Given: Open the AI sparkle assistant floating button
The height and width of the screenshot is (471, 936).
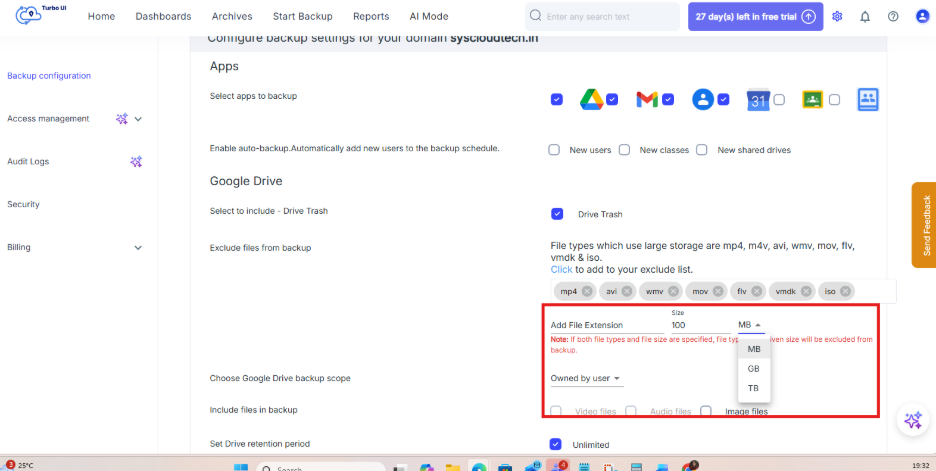Looking at the screenshot, I should (x=913, y=420).
